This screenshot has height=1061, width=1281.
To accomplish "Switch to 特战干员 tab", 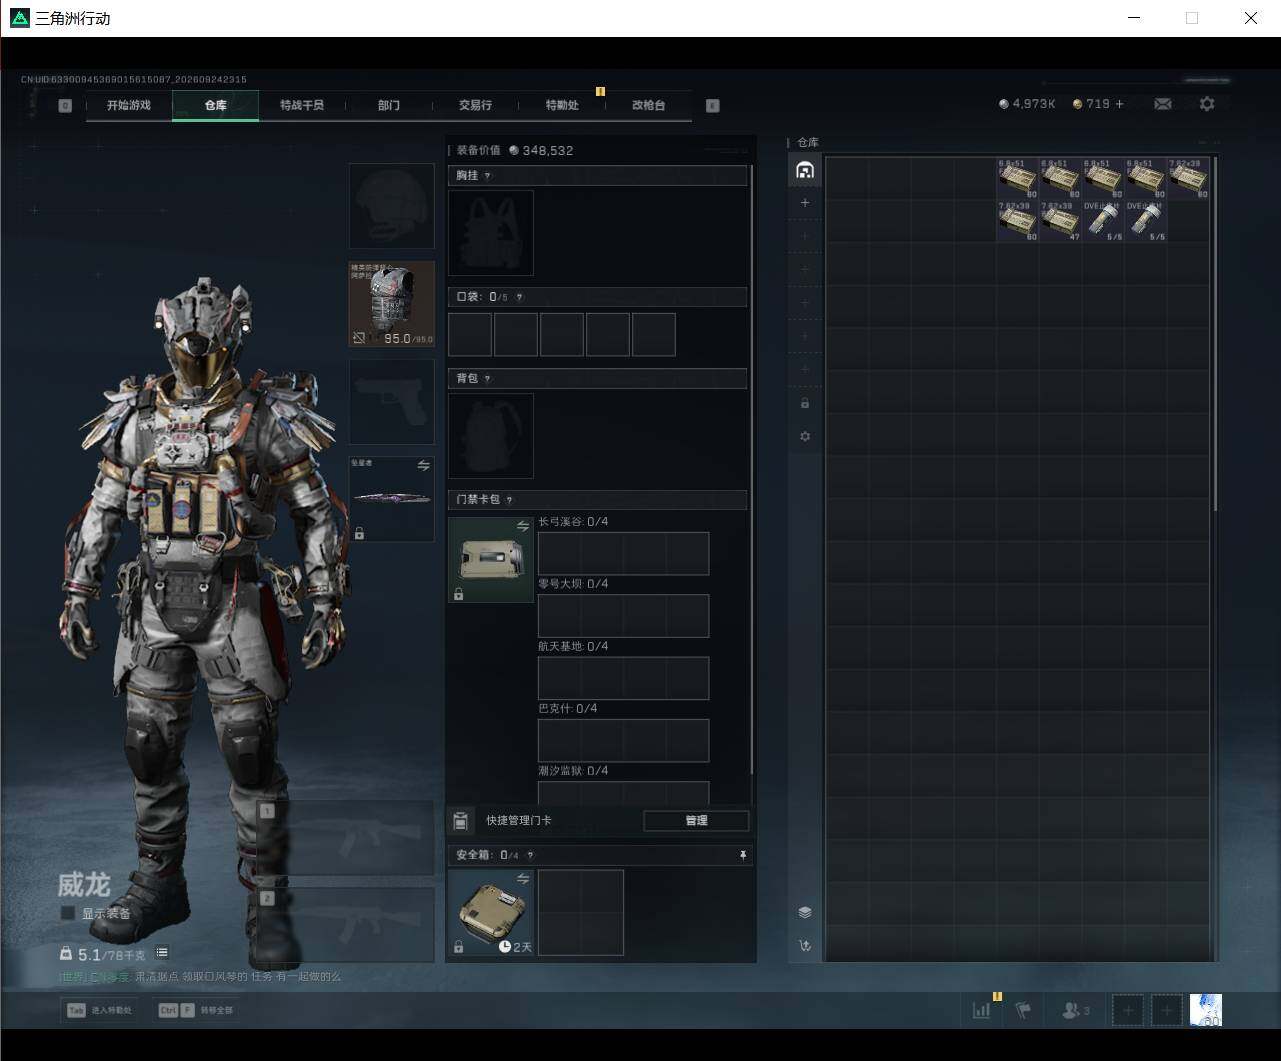I will pyautogui.click(x=302, y=105).
